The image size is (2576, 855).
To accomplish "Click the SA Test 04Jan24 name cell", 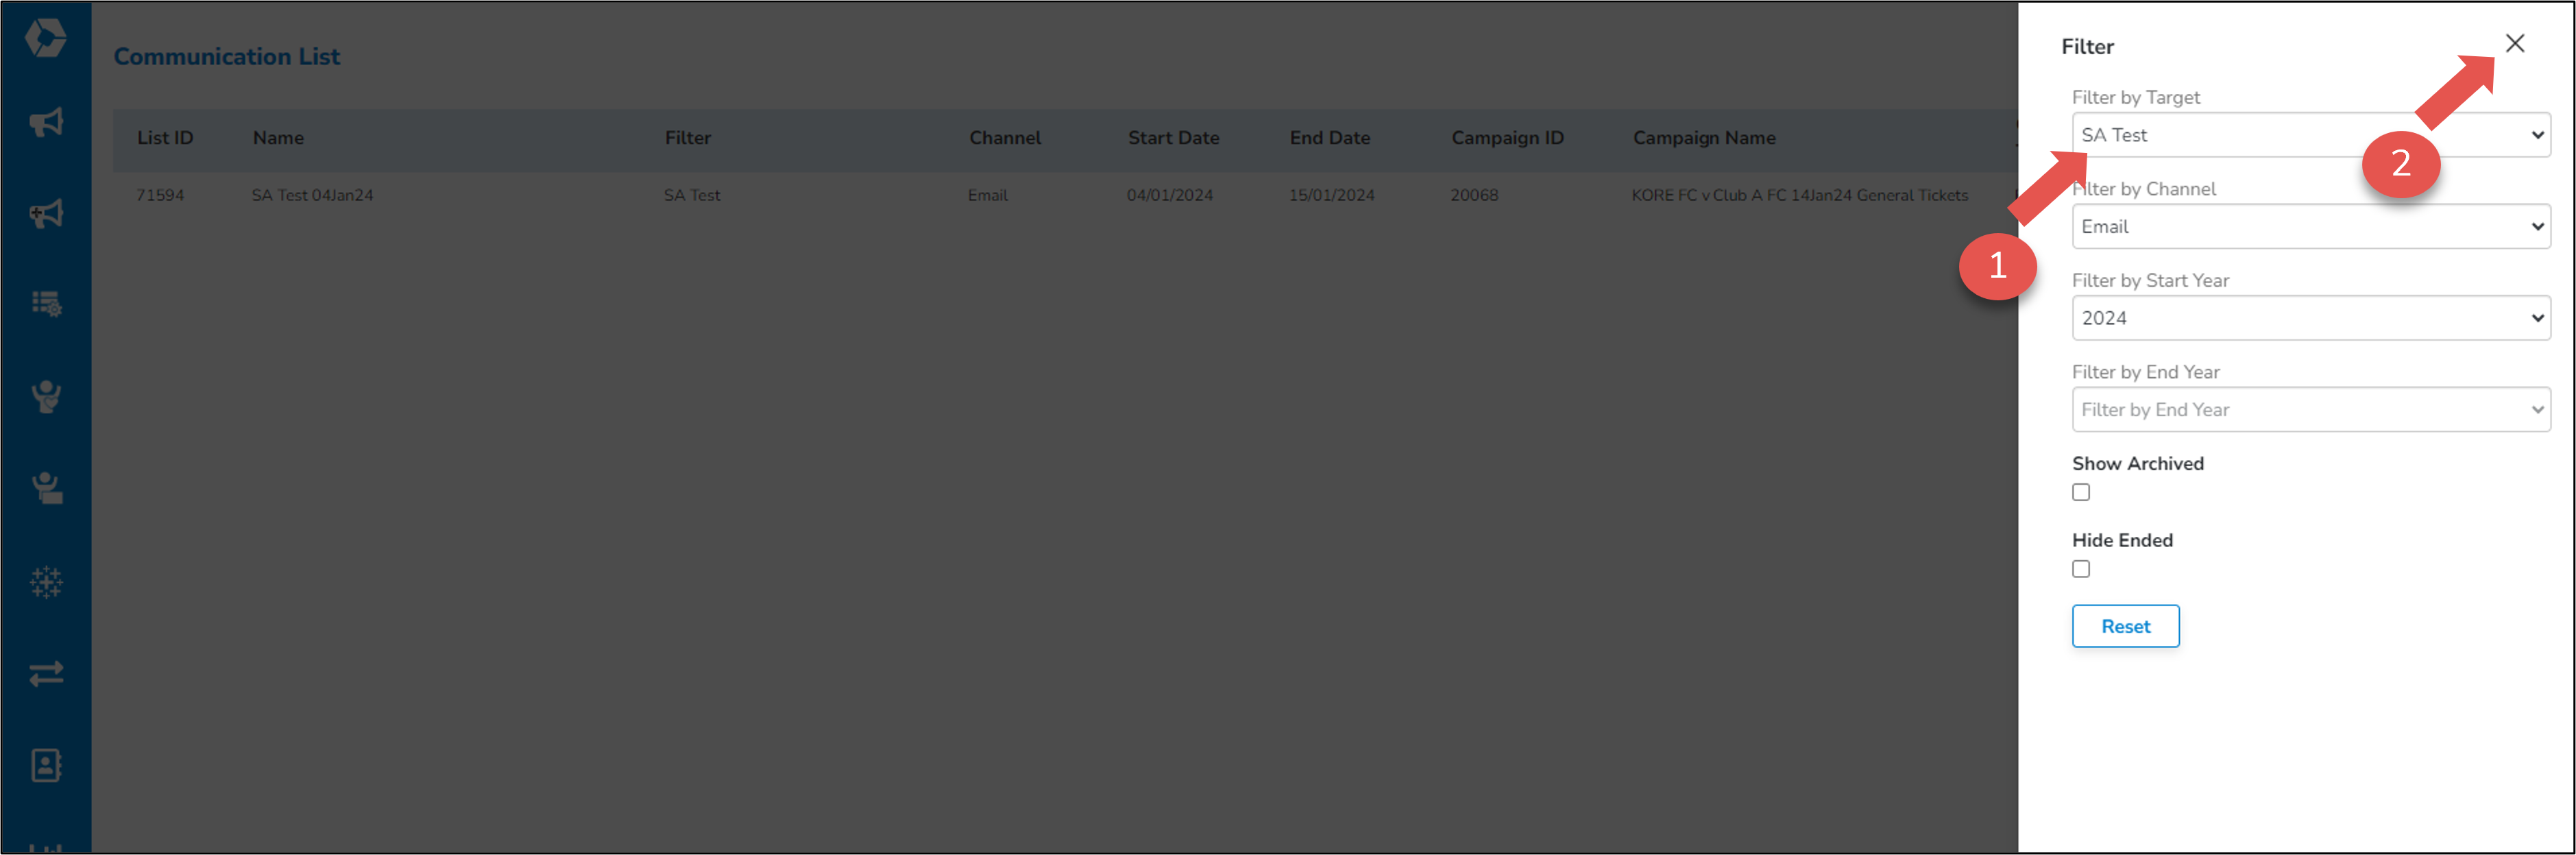I will click(312, 195).
